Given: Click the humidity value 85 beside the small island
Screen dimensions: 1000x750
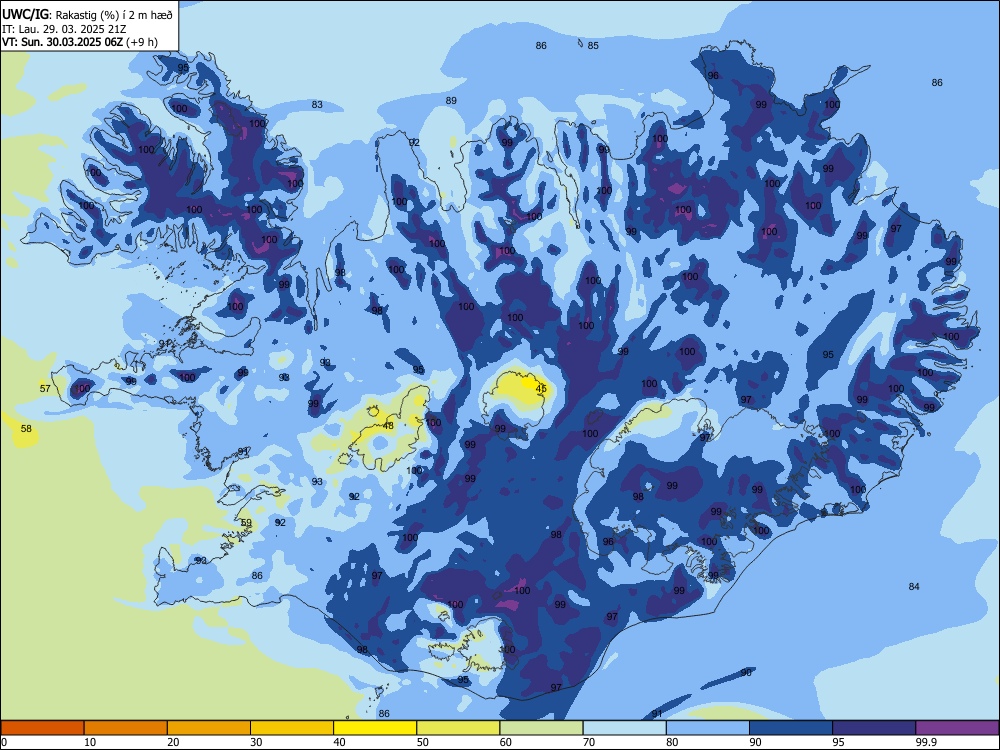Looking at the screenshot, I should (x=593, y=46).
